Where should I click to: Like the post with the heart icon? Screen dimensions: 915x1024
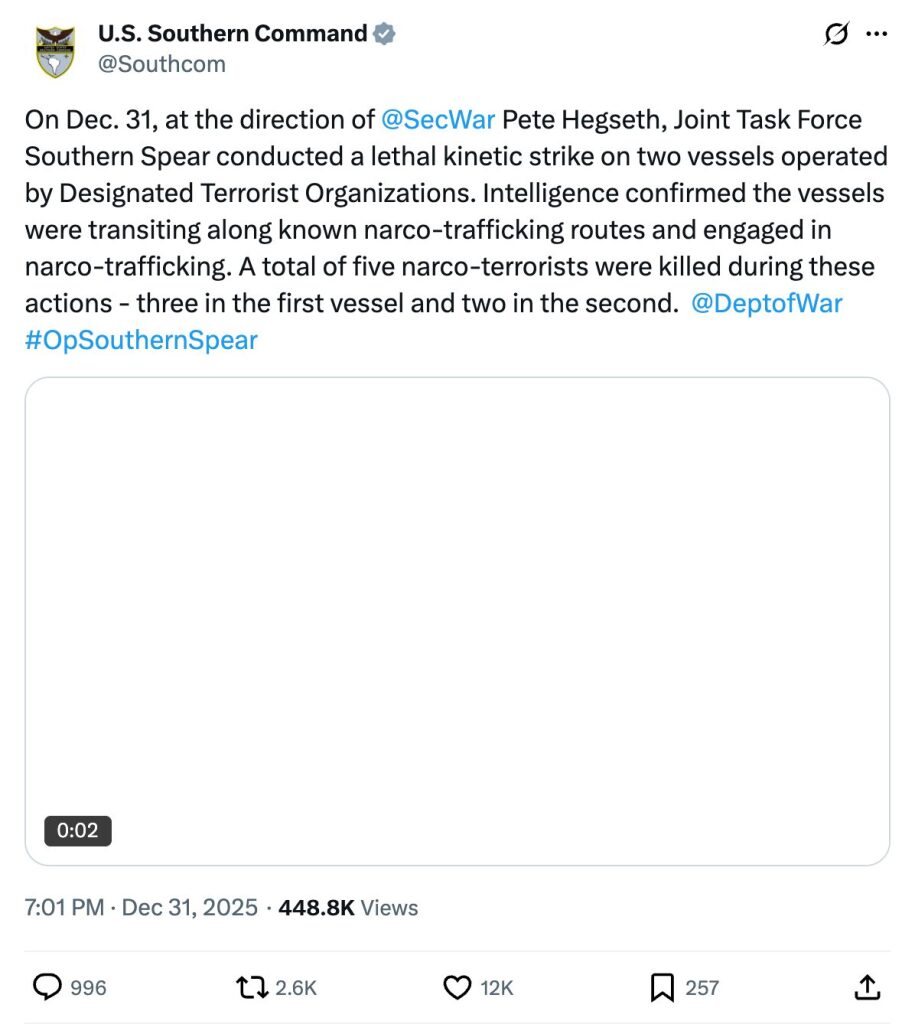point(456,987)
